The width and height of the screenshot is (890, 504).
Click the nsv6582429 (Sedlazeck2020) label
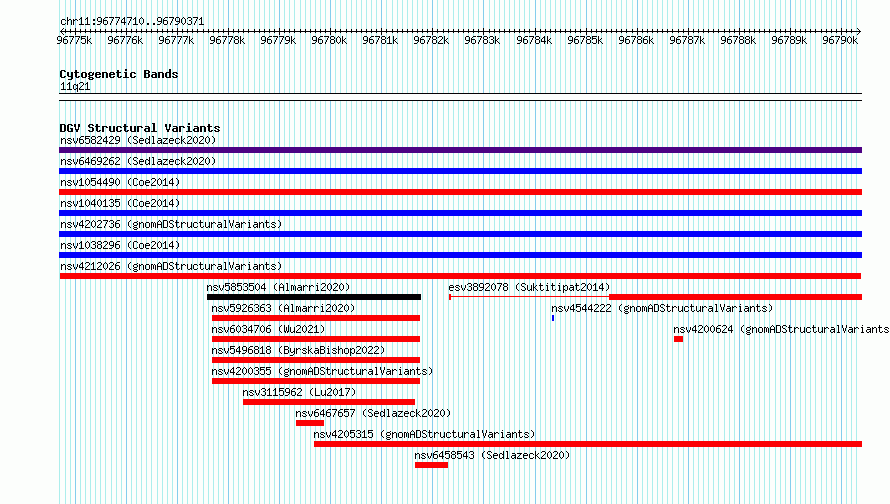pyautogui.click(x=138, y=140)
